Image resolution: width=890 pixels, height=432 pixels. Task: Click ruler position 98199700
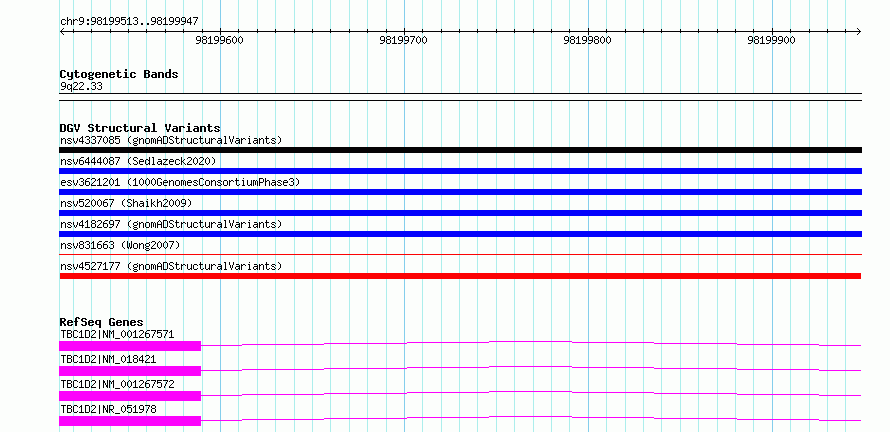(404, 40)
